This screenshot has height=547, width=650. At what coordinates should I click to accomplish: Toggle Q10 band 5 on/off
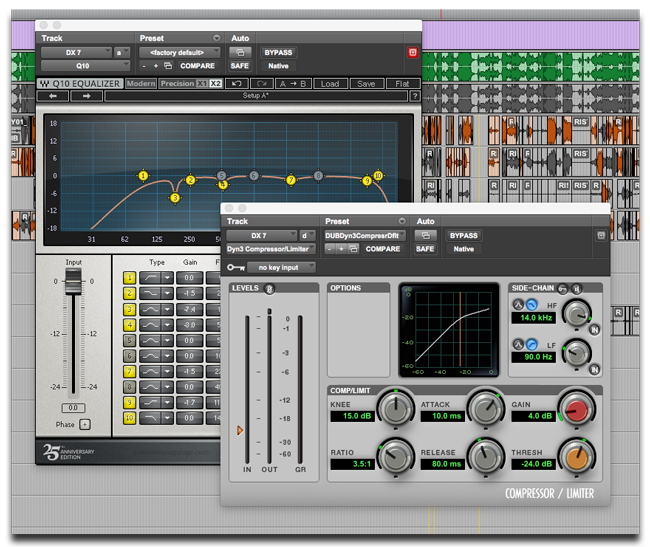129,341
